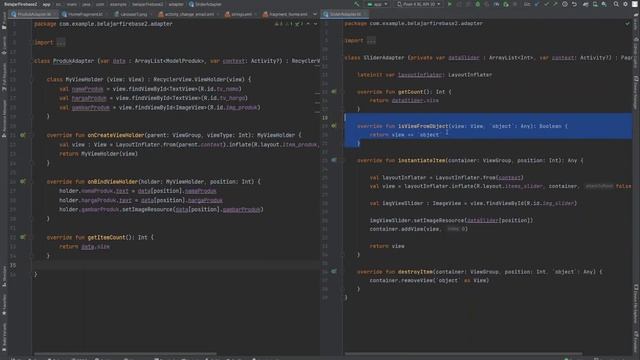
Task: Open Project tool window on left bar
Action: click(x=4, y=21)
